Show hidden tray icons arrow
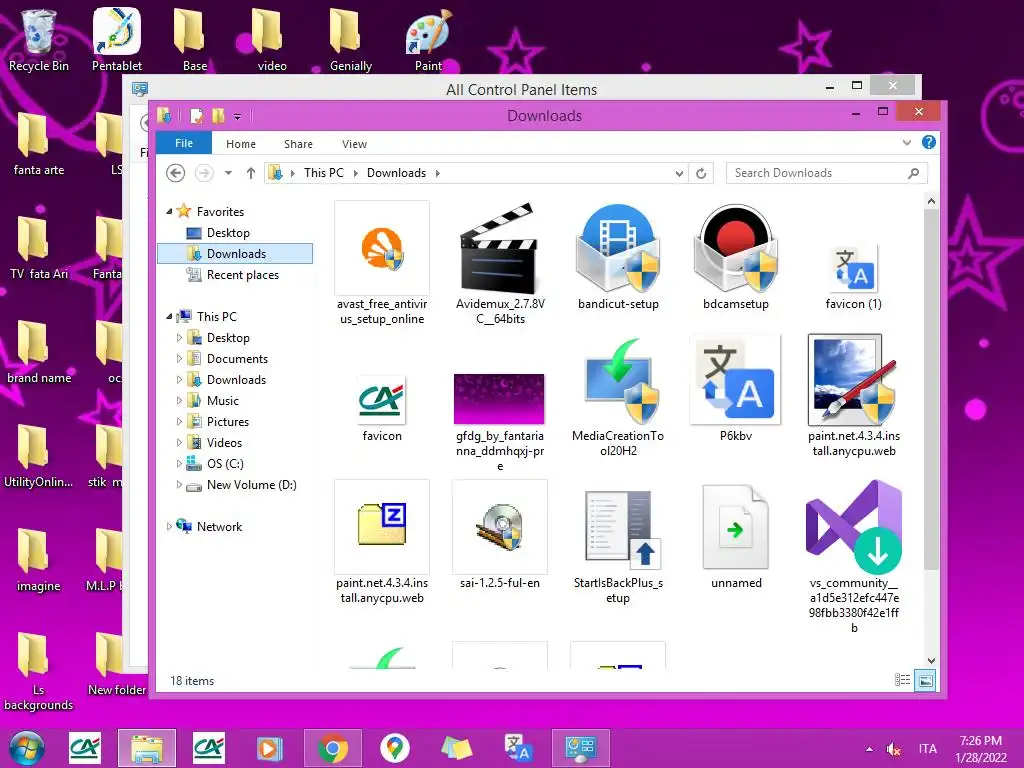This screenshot has height=768, width=1024. [x=869, y=749]
